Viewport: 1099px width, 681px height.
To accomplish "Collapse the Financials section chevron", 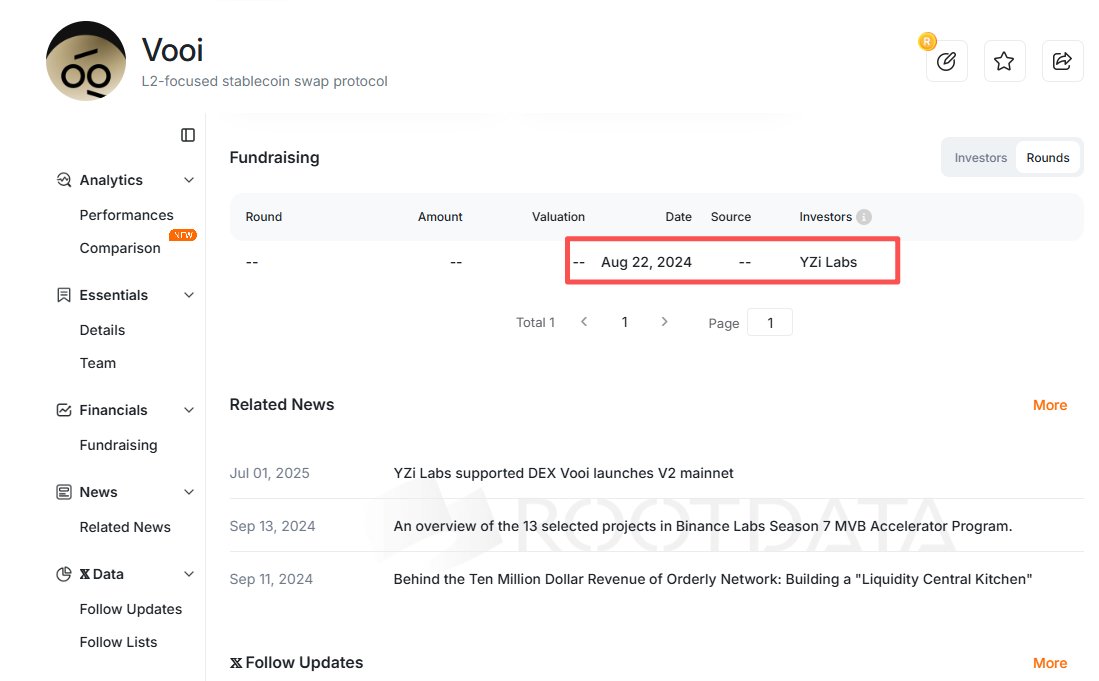I will click(x=189, y=410).
